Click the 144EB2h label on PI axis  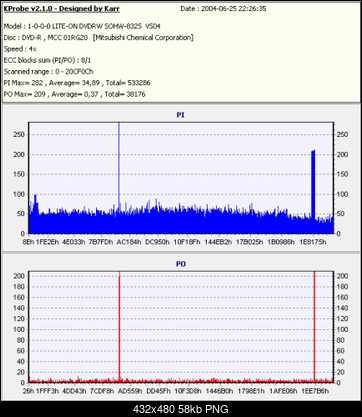pyautogui.click(x=218, y=242)
